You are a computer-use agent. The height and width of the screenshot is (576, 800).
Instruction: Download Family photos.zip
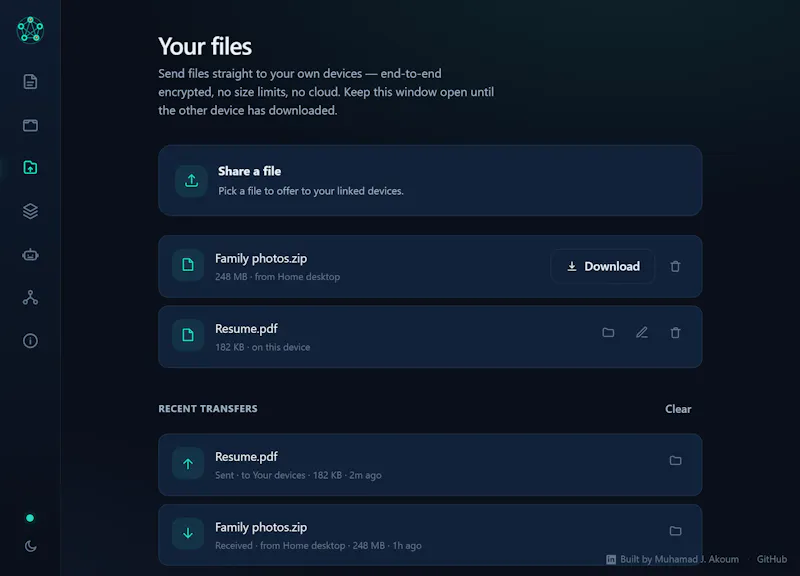[603, 266]
